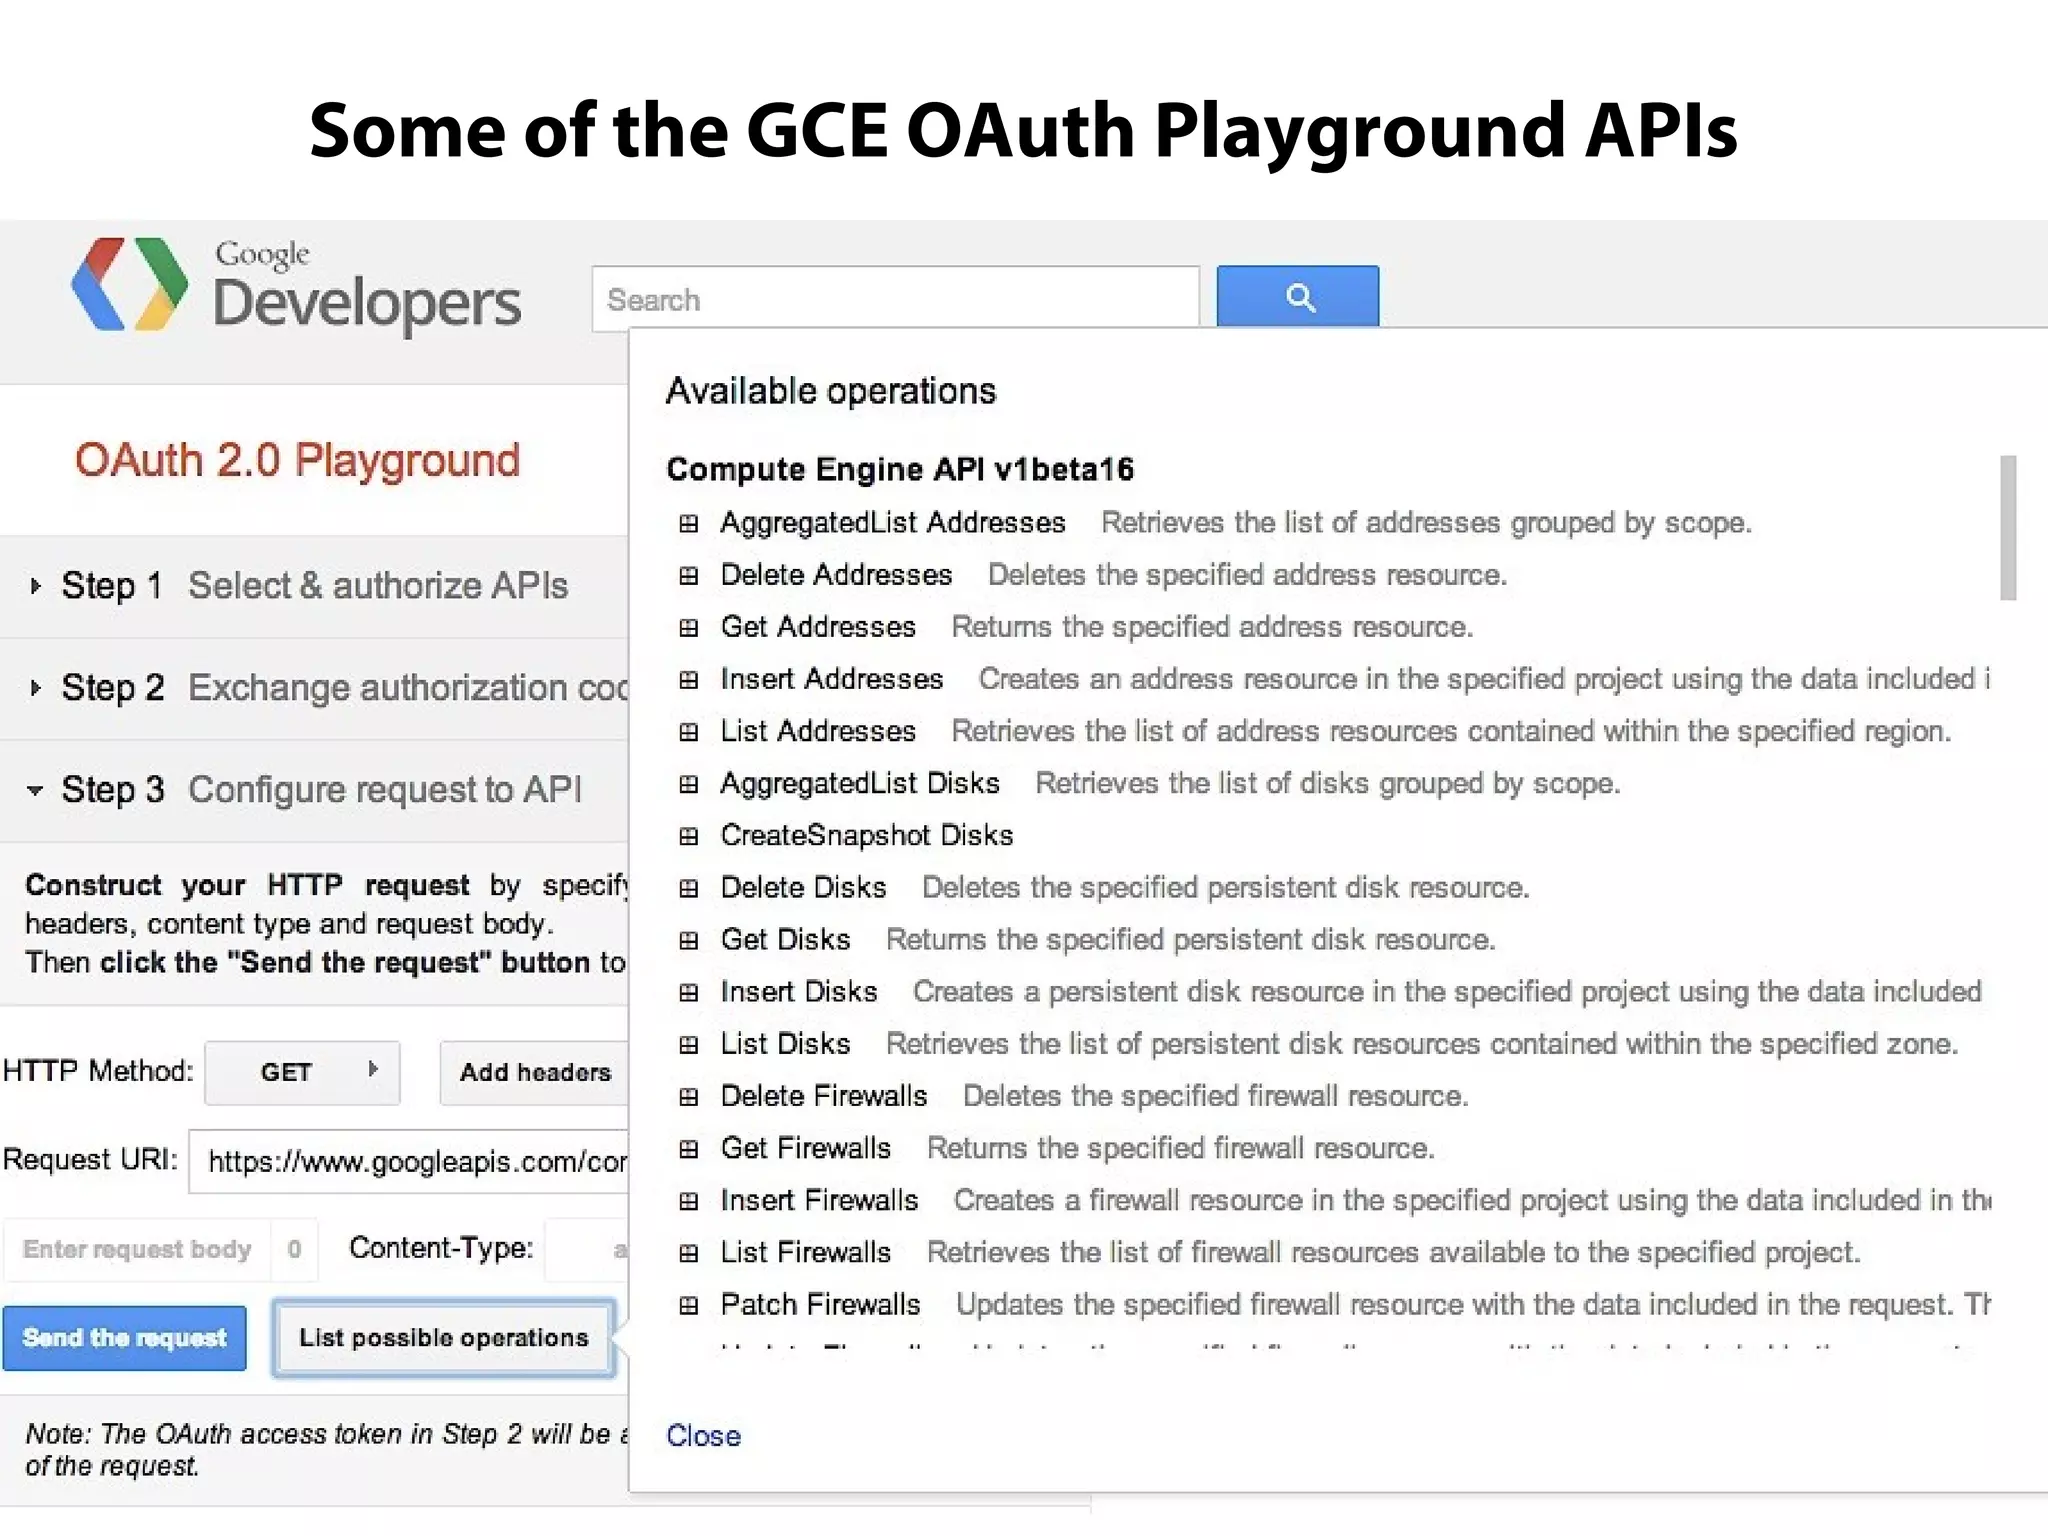The width and height of the screenshot is (2048, 1536).
Task: Select the Patch Firewalls operation
Action: coord(820,1304)
